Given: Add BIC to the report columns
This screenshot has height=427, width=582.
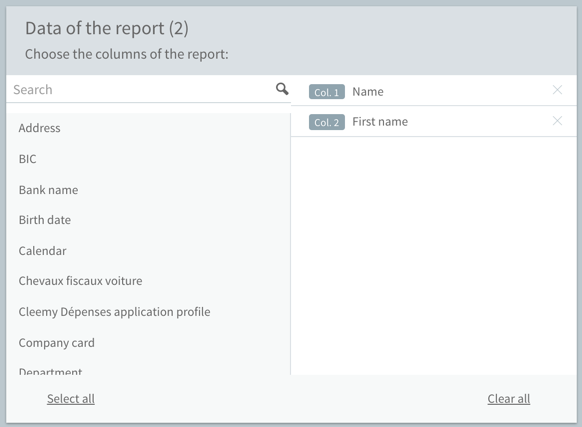Looking at the screenshot, I should (27, 159).
